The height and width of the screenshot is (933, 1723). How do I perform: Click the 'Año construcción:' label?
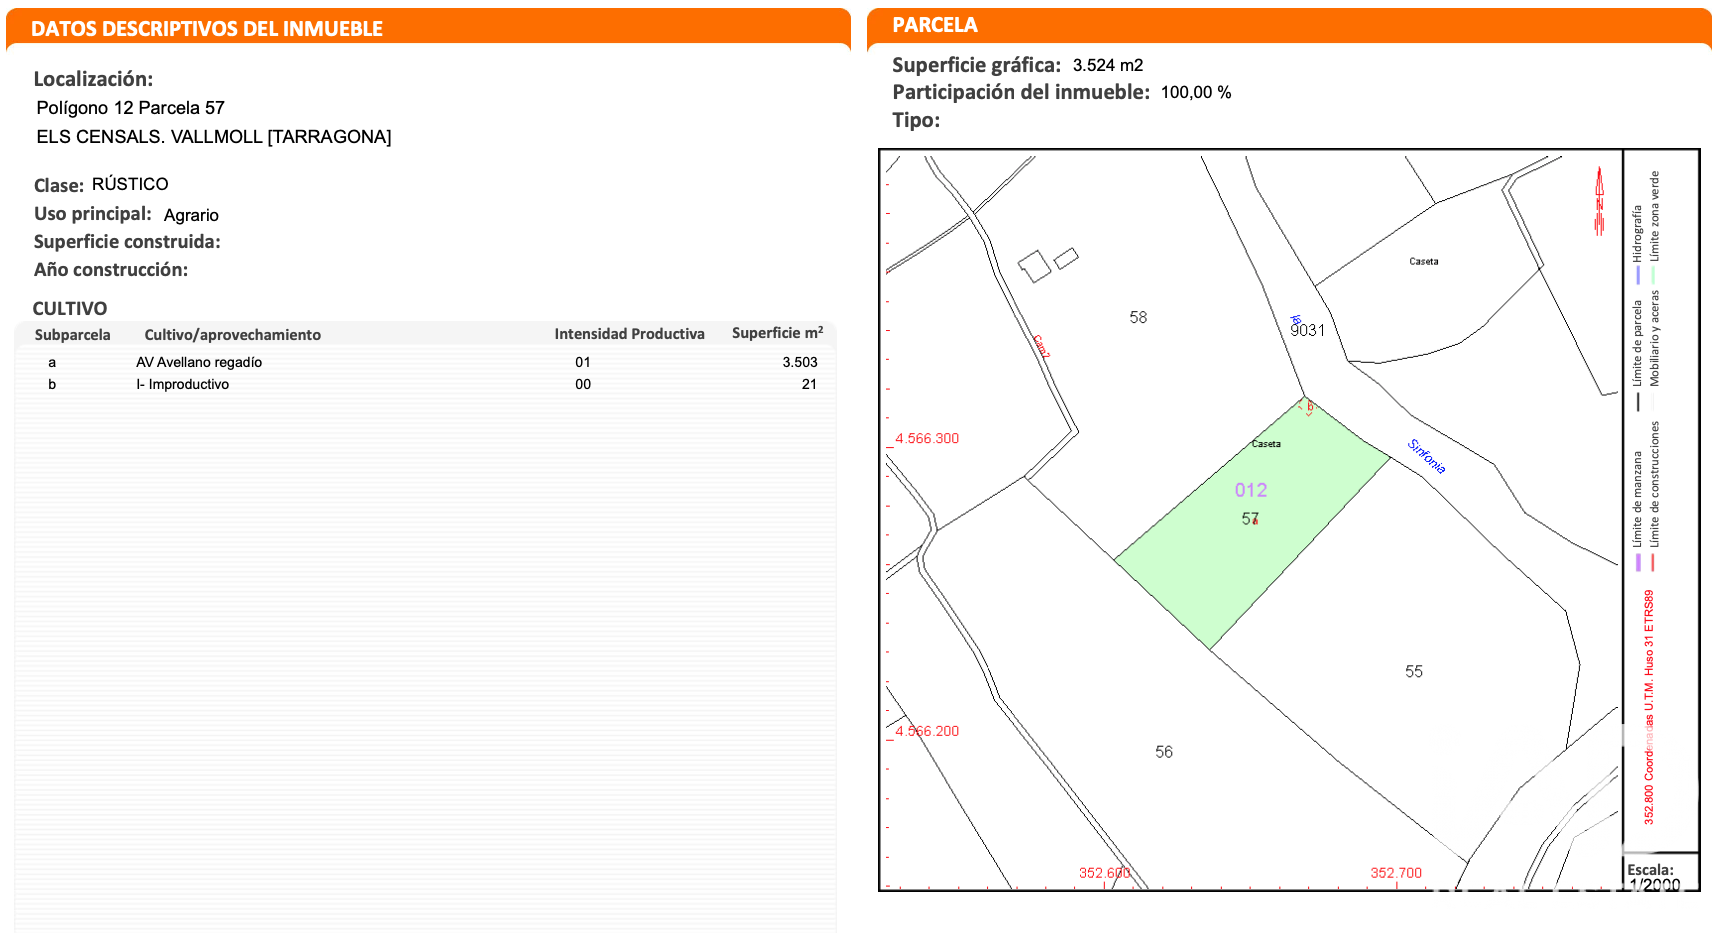pyautogui.click(x=111, y=270)
